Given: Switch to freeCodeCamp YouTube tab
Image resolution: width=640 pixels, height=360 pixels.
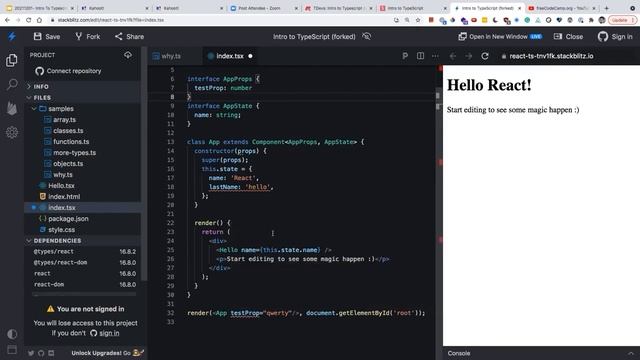Looking at the screenshot, I should pyautogui.click(x=562, y=8).
